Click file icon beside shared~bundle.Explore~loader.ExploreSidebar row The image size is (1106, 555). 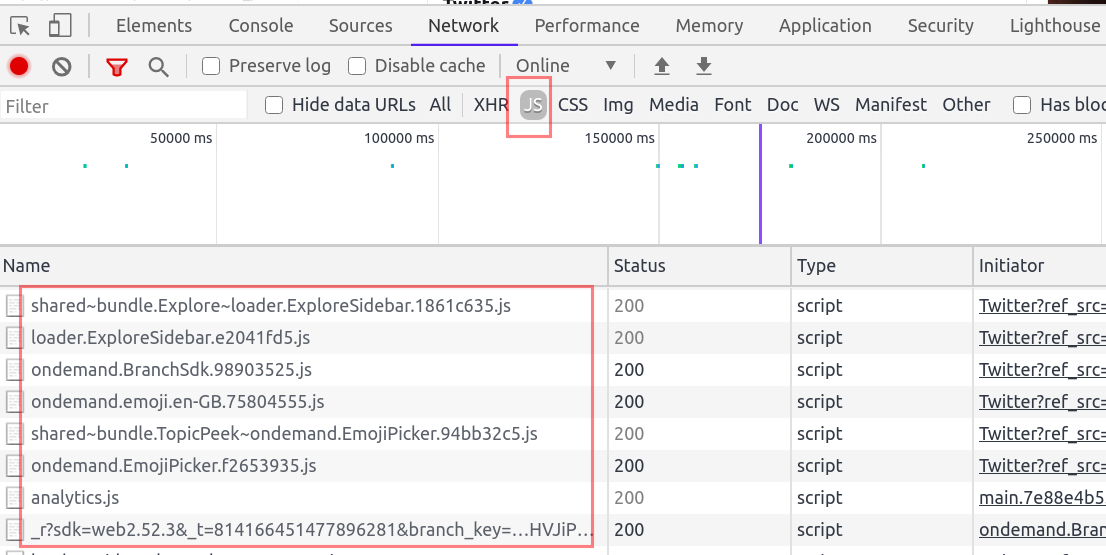[x=15, y=305]
